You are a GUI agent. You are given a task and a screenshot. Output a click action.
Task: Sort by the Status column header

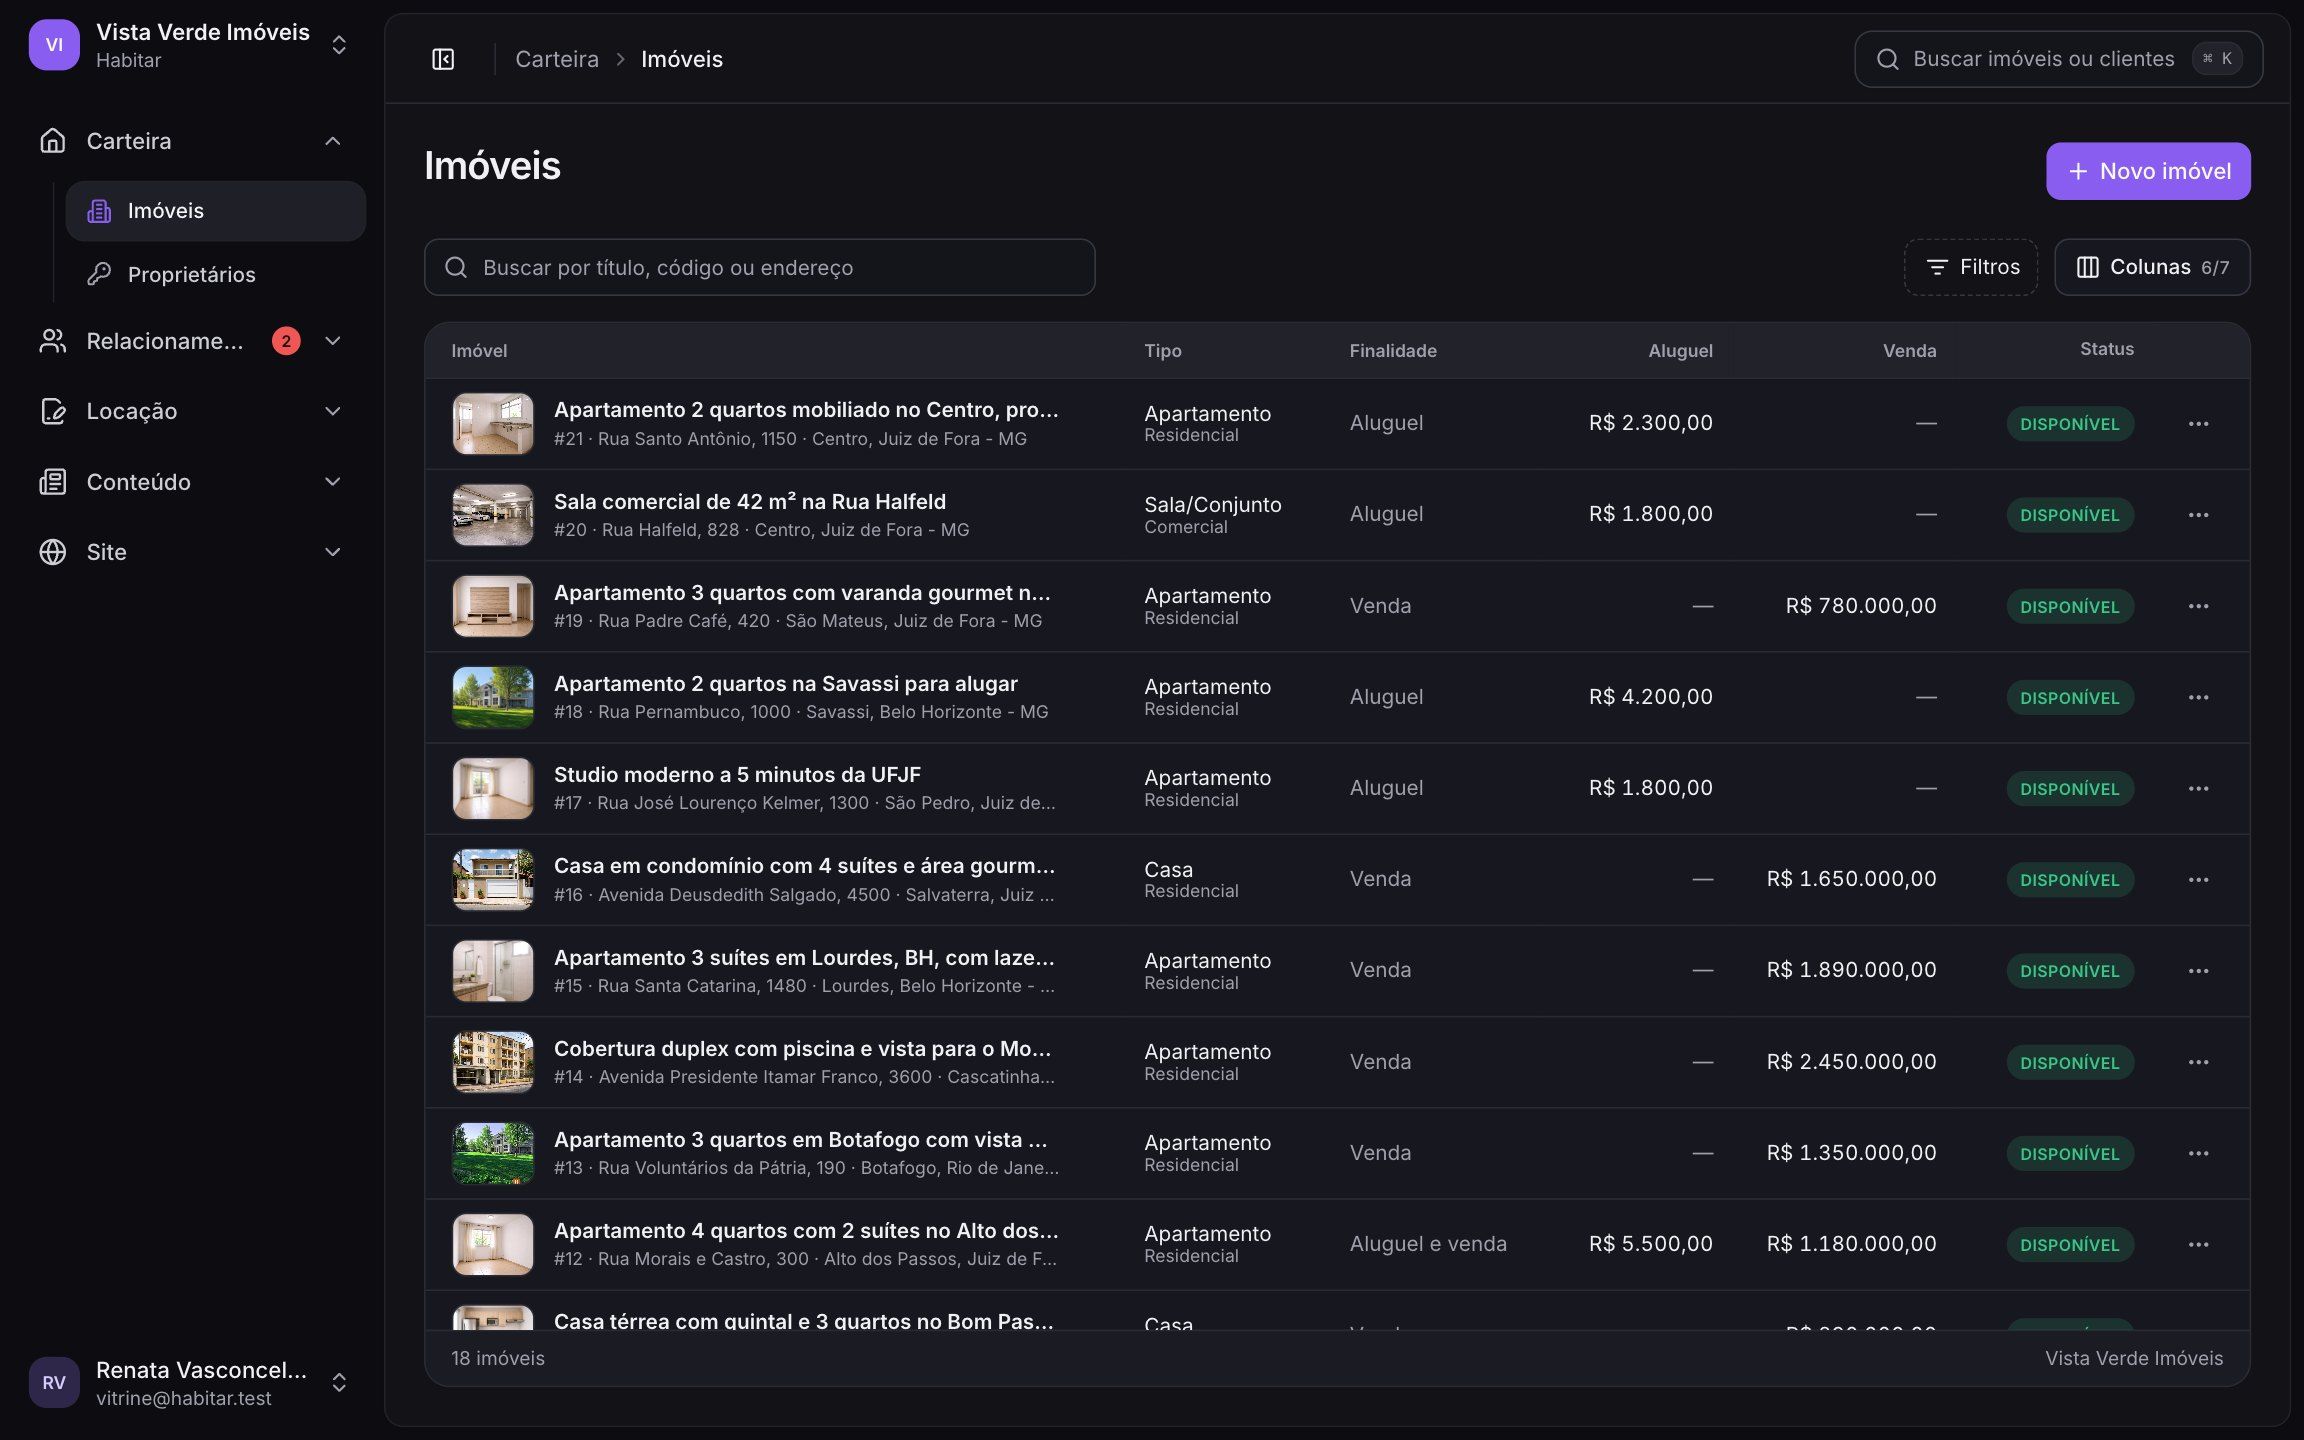[x=2107, y=349]
